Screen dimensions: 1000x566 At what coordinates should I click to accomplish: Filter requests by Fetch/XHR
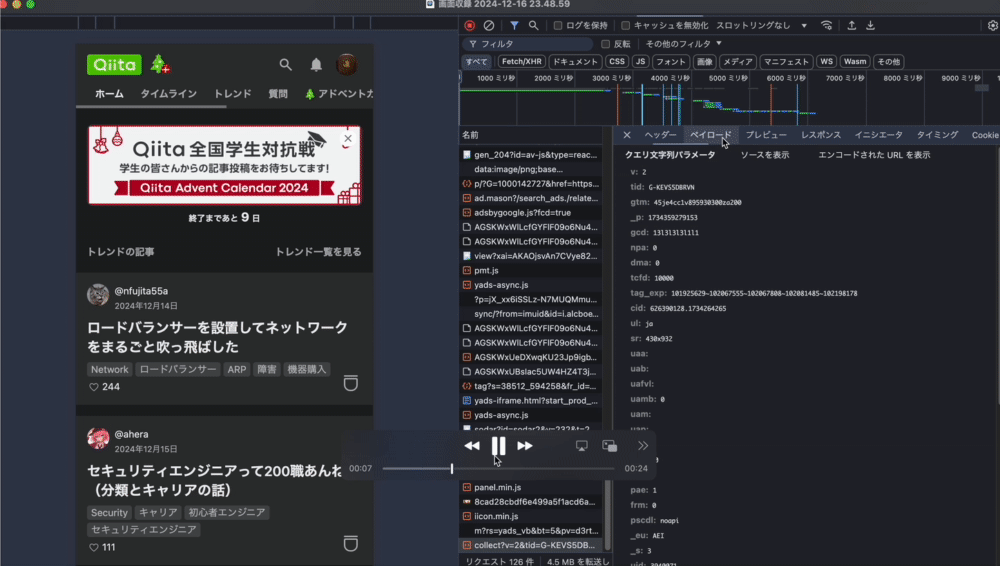pyautogui.click(x=522, y=62)
